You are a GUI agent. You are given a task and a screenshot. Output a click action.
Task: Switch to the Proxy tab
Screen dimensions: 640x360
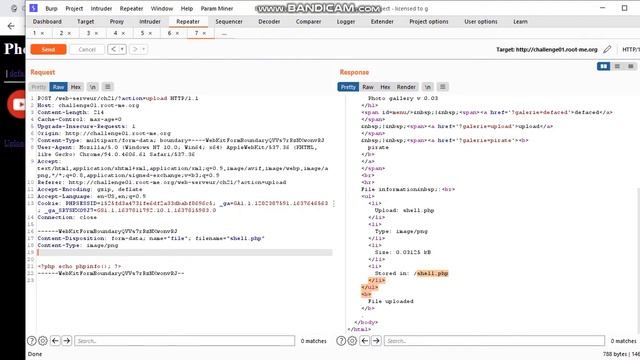(116, 21)
